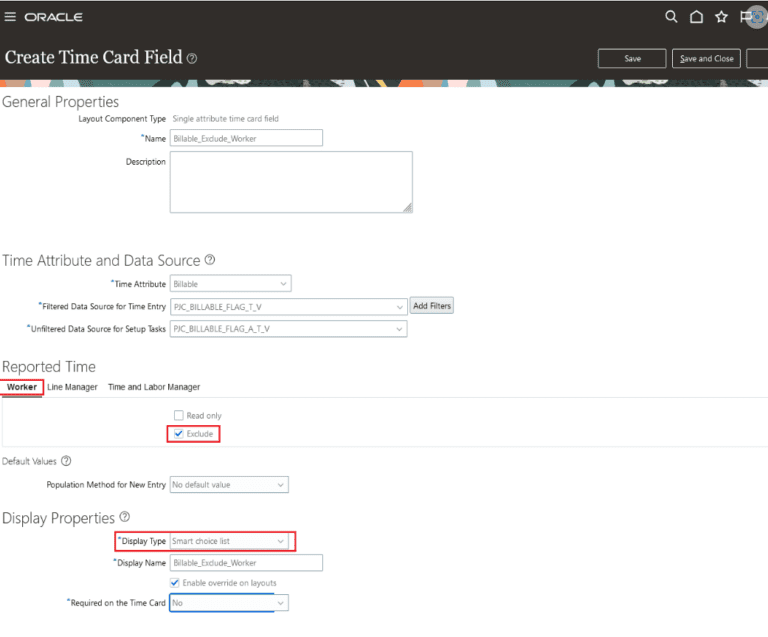Click help icon beside Create Time Card Field

pyautogui.click(x=192, y=58)
